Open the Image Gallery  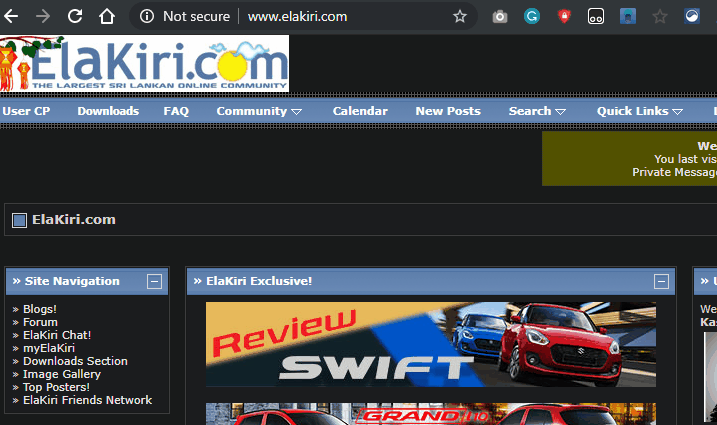62,374
